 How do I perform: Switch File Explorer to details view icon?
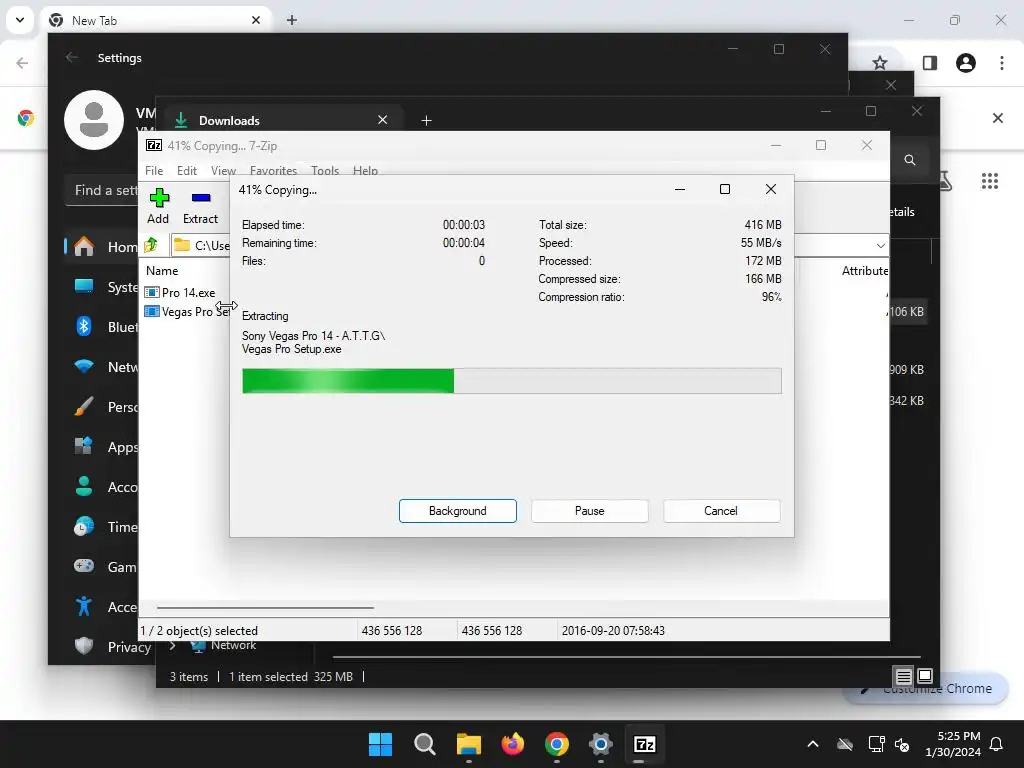pyautogui.click(x=903, y=677)
